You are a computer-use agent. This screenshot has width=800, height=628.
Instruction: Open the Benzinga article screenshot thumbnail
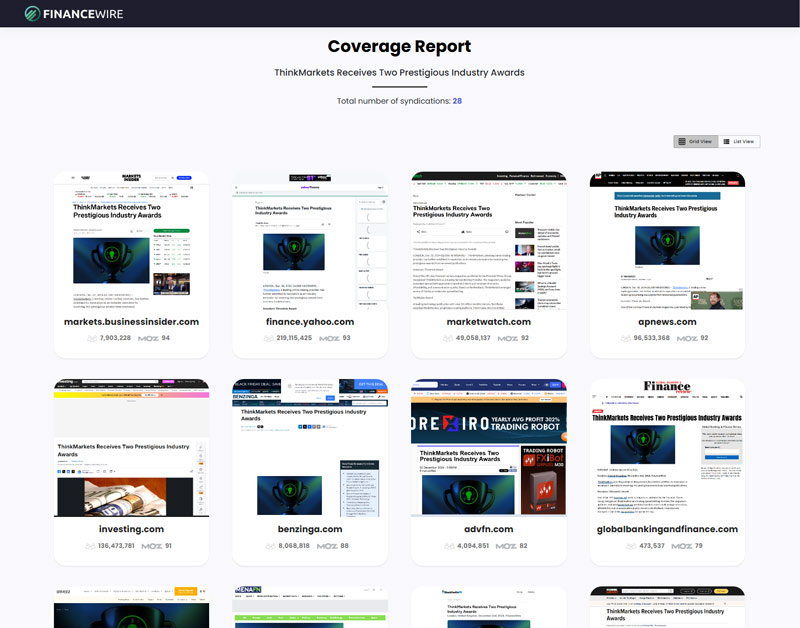(x=310, y=448)
